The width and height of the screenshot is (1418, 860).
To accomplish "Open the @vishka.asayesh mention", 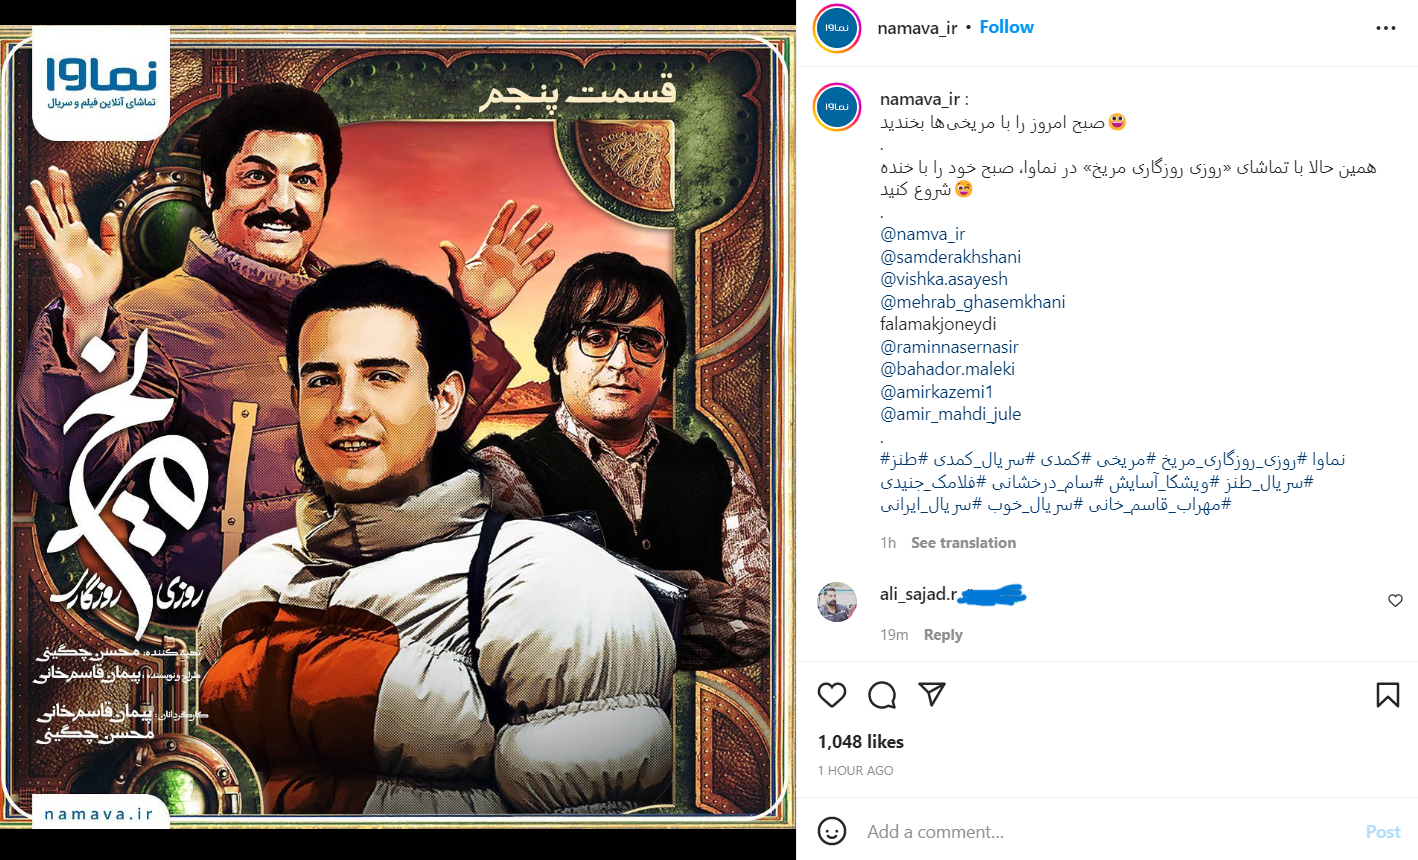I will [x=944, y=279].
